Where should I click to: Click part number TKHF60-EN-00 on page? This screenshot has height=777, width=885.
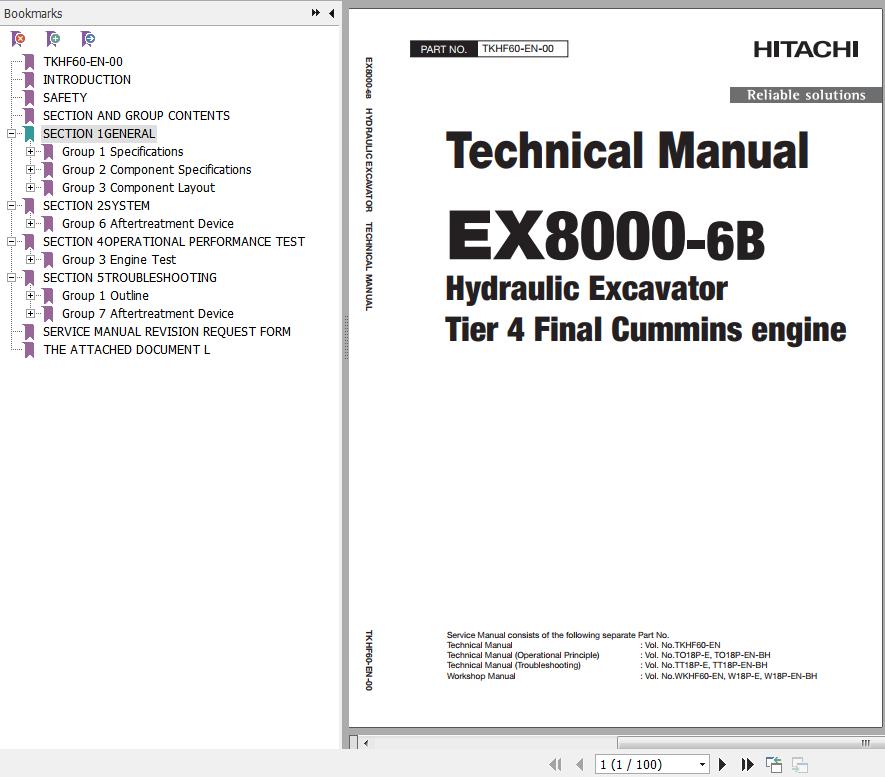(518, 49)
